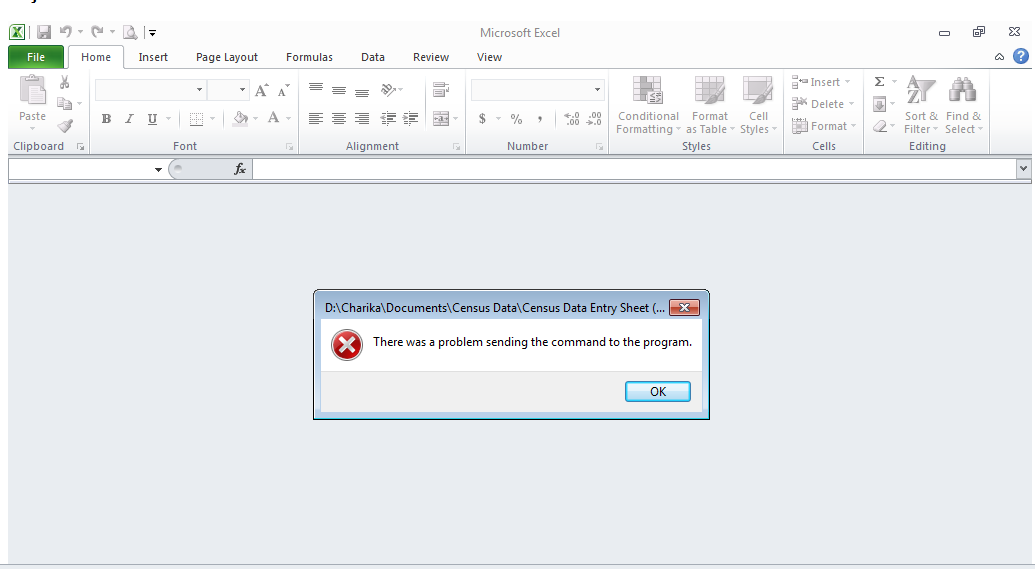Screen dimensions: 1035x569
Task: Open the font size dropdown
Action: tap(242, 90)
